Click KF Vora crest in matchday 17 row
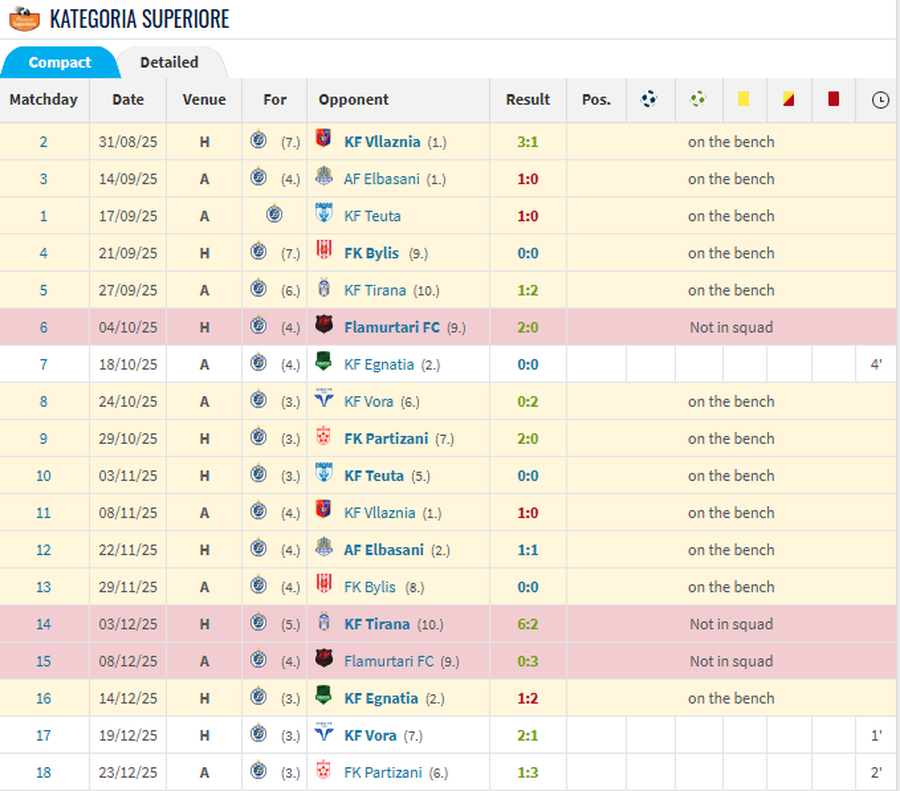The width and height of the screenshot is (900, 791). click(x=324, y=734)
